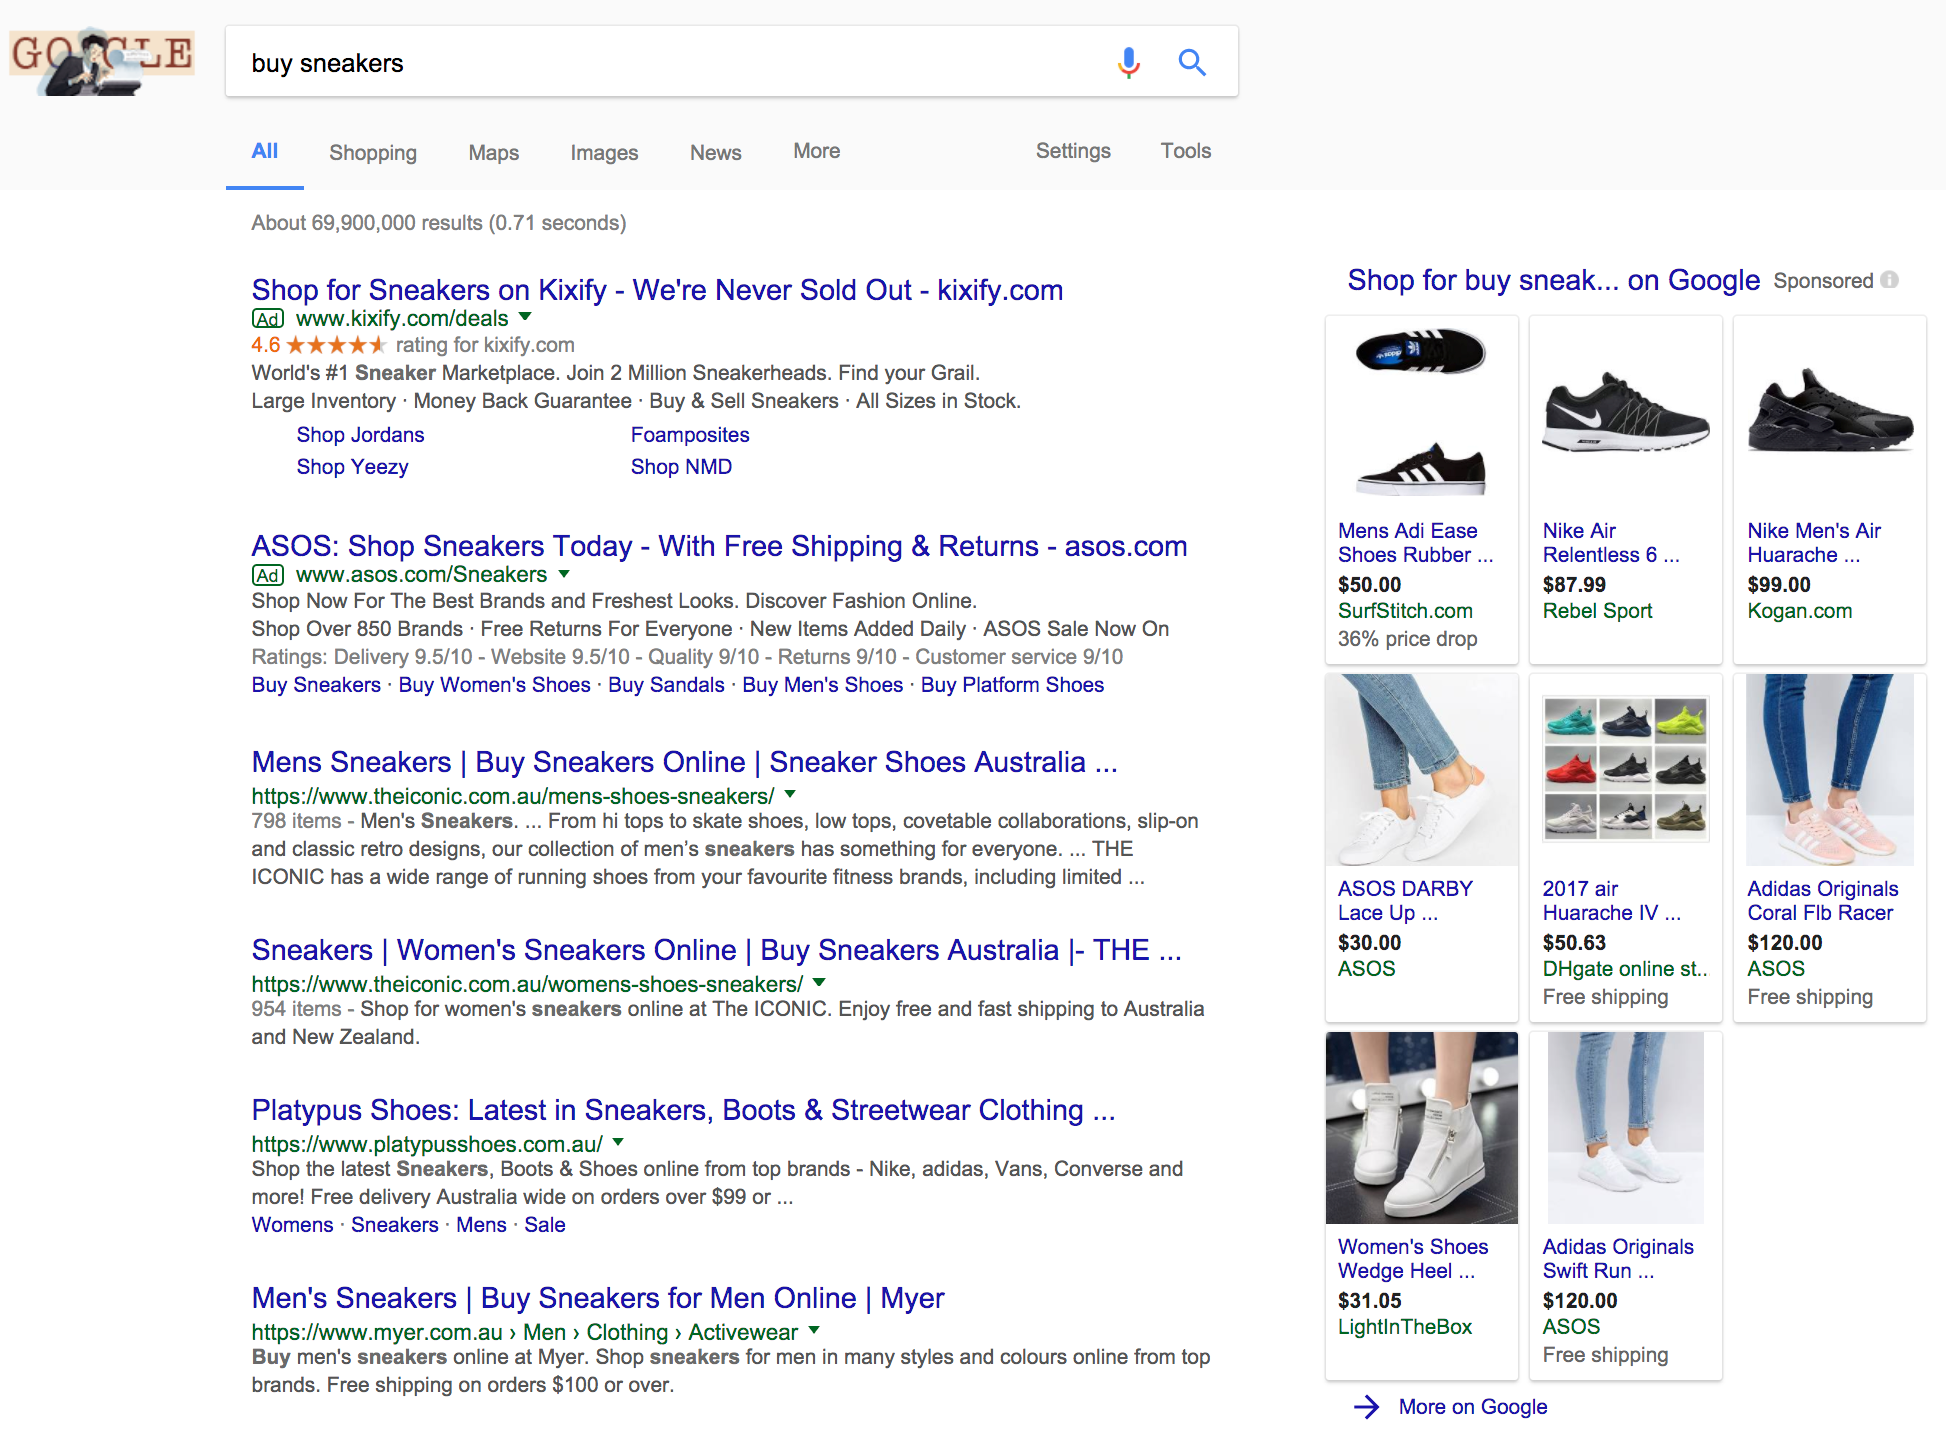This screenshot has height=1436, width=1946.
Task: Open the Mens Adi Ease shoes thumbnail
Action: tap(1421, 412)
